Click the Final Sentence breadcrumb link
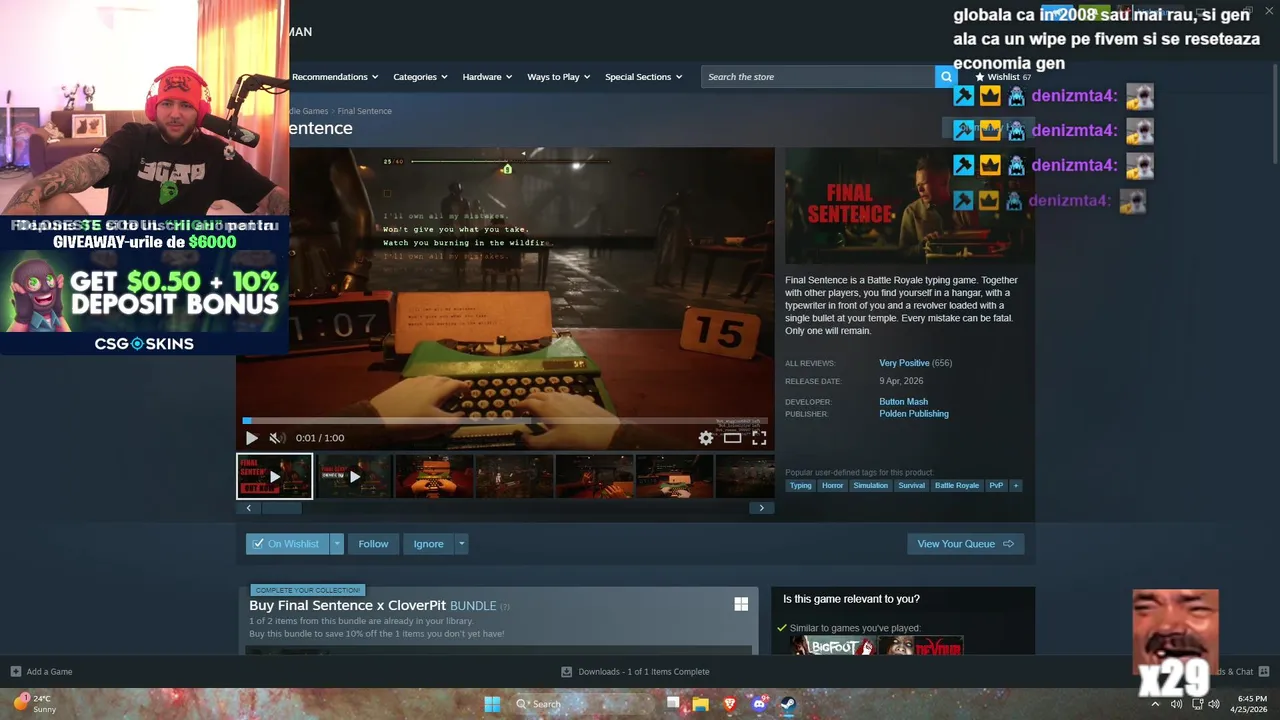Screen dimensions: 1280x720 (364, 111)
